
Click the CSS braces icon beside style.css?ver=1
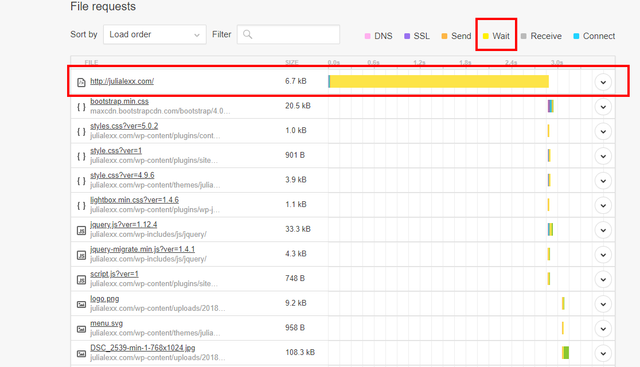(81, 156)
